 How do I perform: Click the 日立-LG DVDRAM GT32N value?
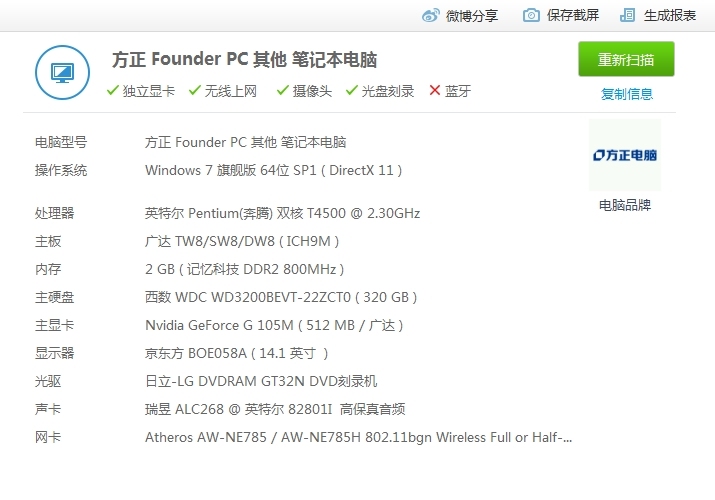(x=261, y=381)
